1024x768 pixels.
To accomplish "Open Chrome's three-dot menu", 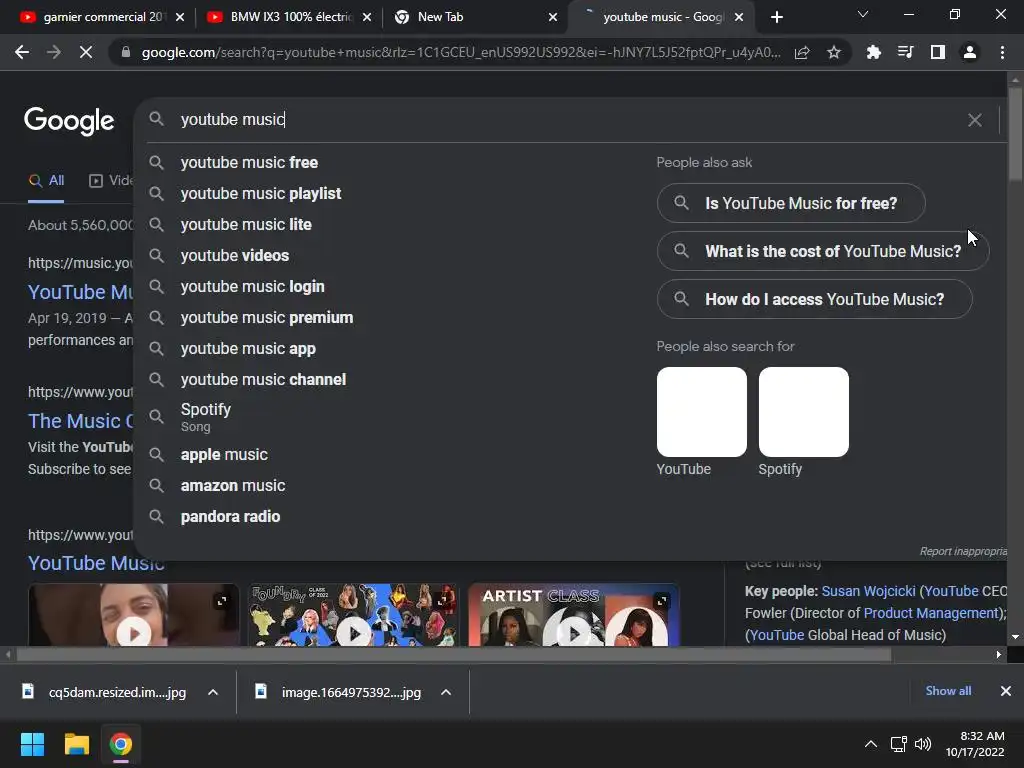I will [x=1002, y=52].
